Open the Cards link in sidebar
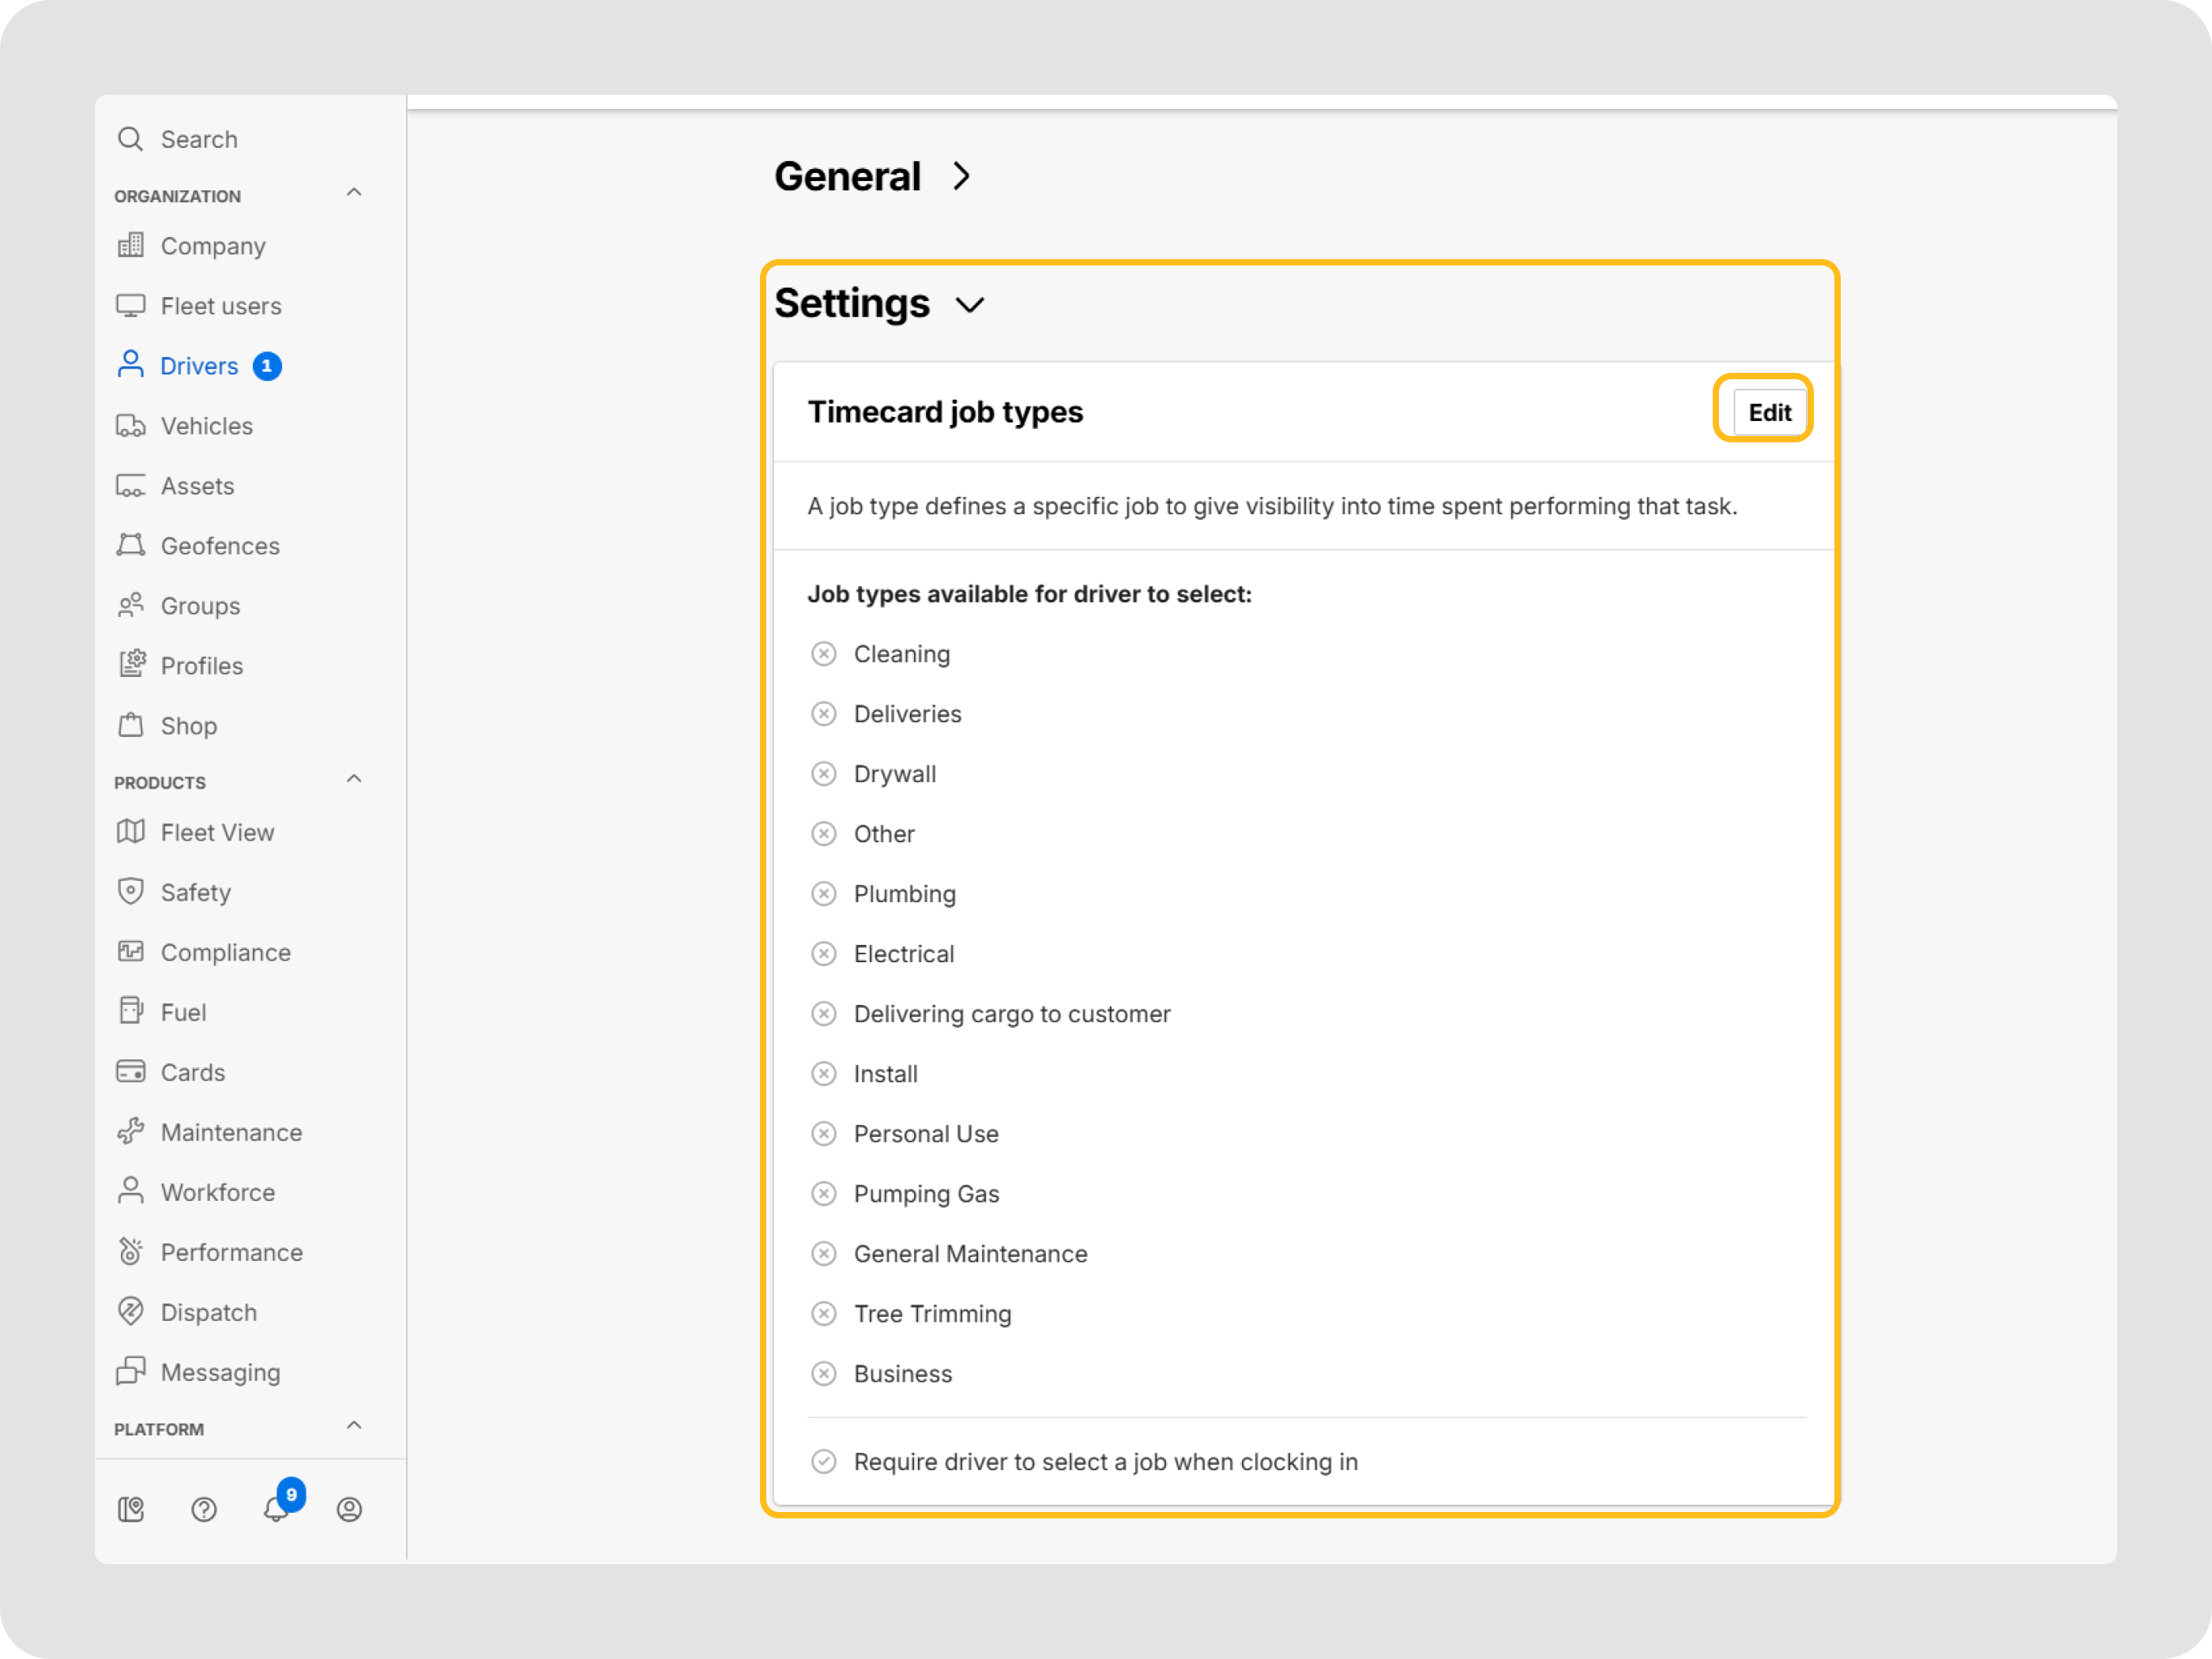The height and width of the screenshot is (1659, 2212). [193, 1072]
